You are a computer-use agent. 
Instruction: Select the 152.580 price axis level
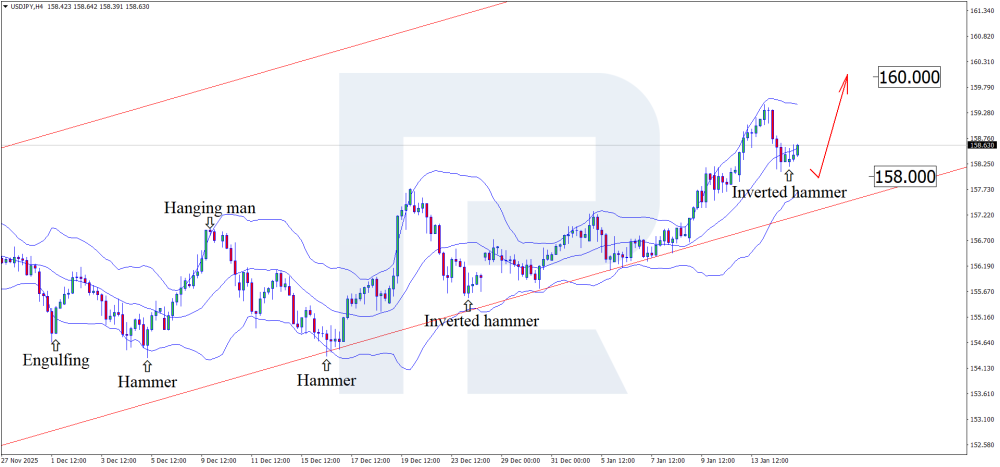[981, 444]
